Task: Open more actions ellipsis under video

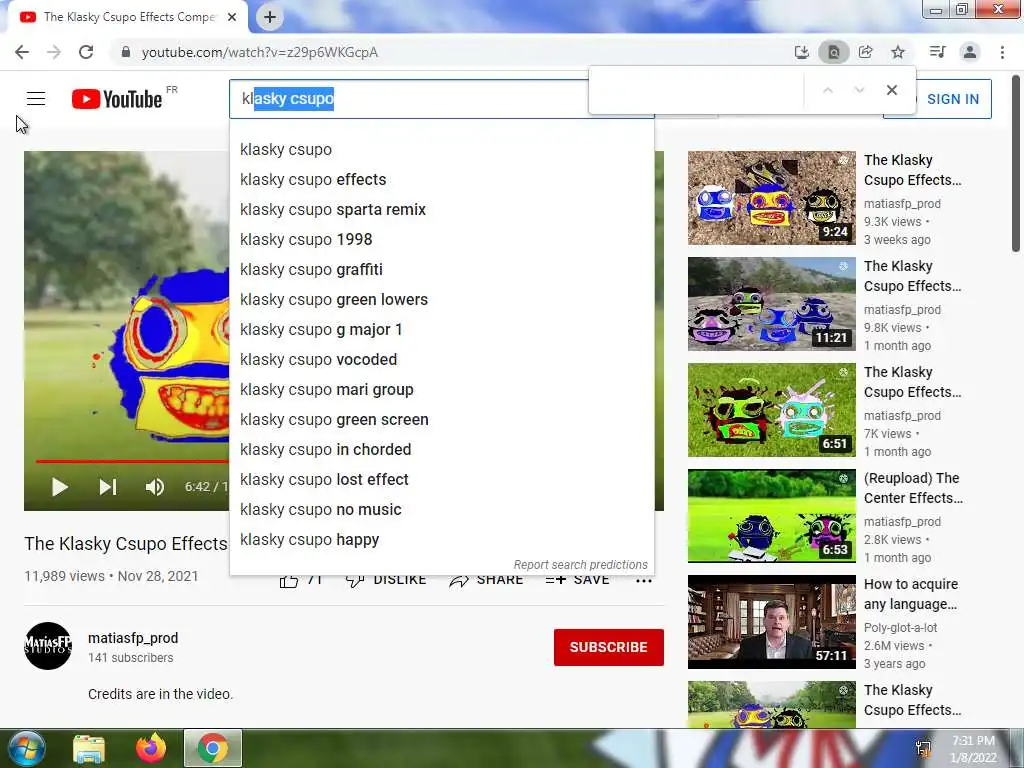Action: pyautogui.click(x=644, y=580)
